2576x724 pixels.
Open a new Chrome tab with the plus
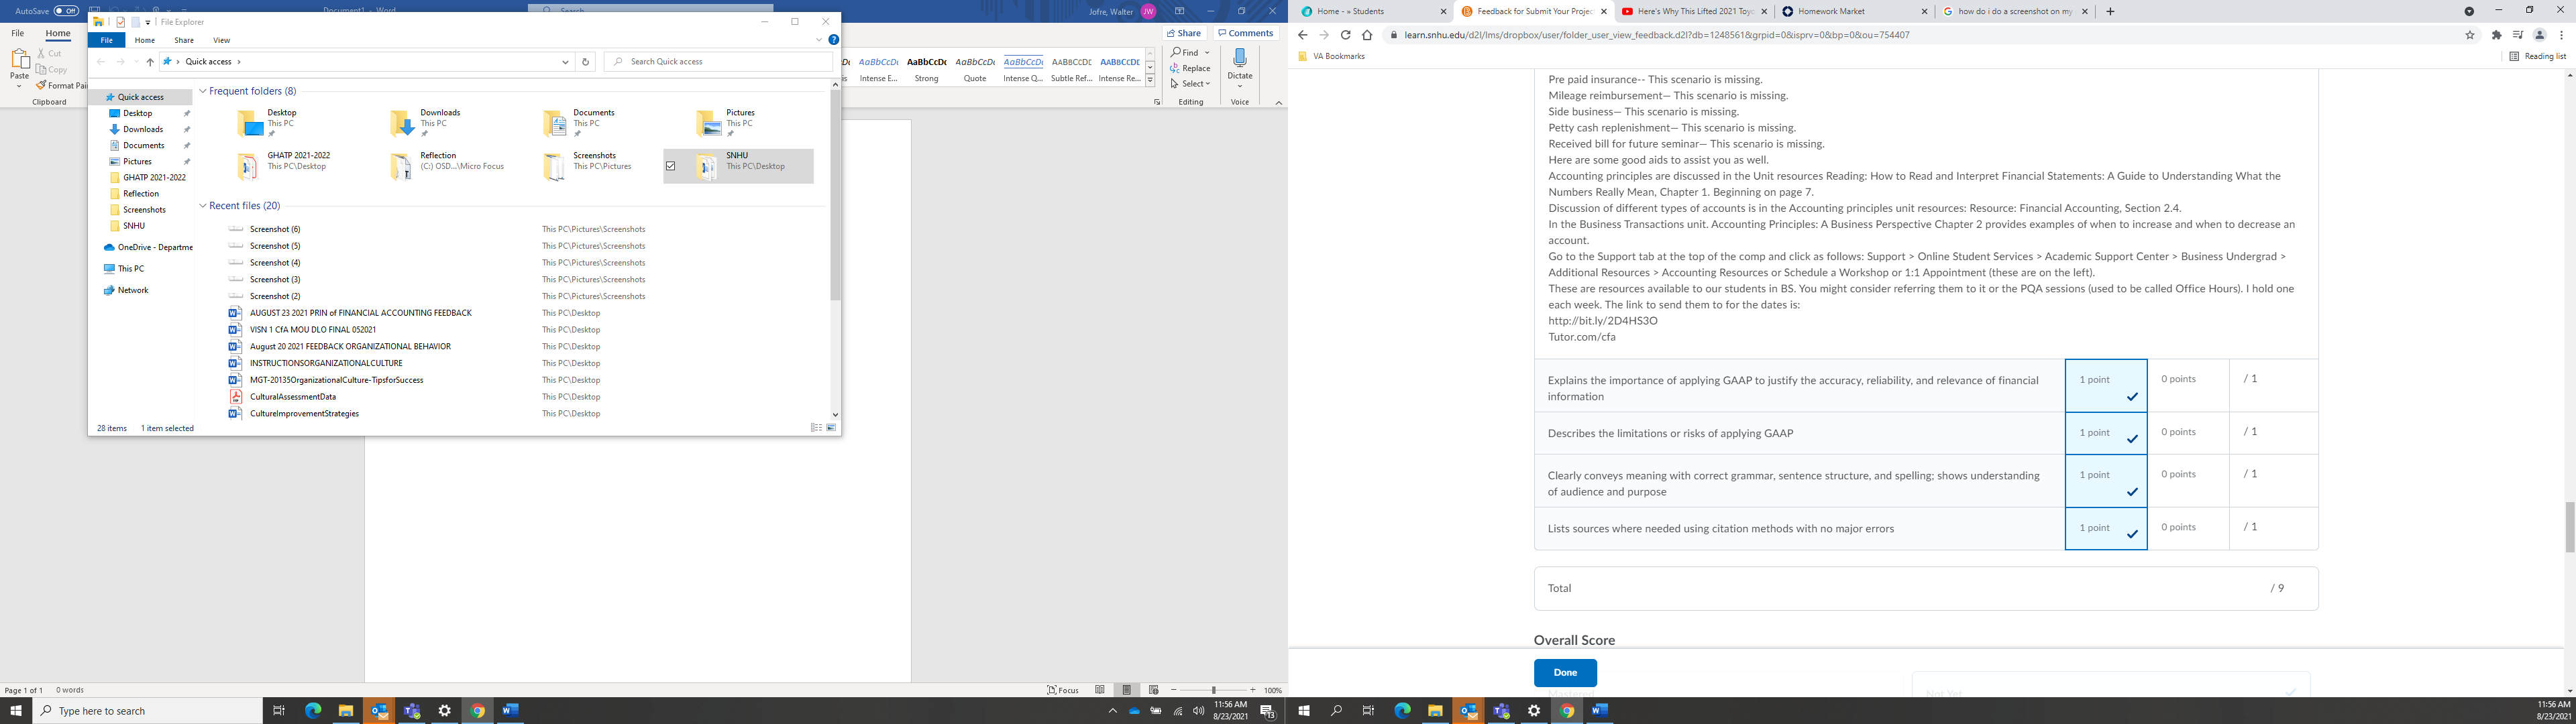2110,12
